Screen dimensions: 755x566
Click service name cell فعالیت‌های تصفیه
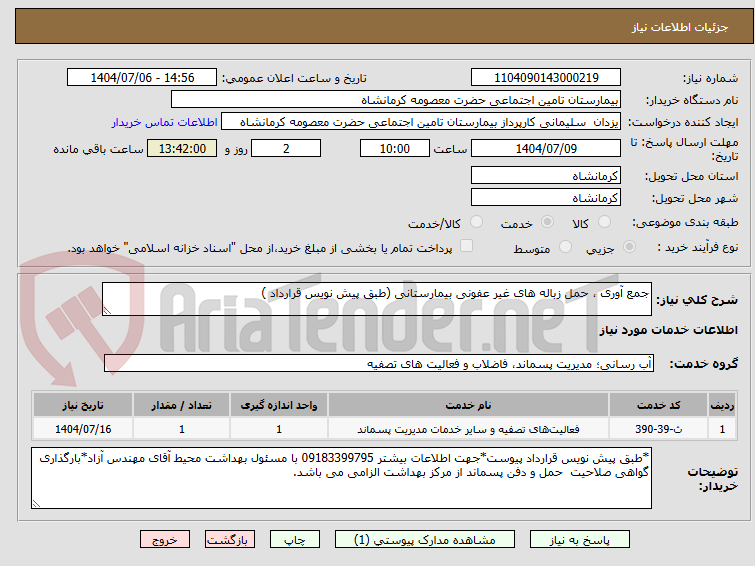point(468,429)
